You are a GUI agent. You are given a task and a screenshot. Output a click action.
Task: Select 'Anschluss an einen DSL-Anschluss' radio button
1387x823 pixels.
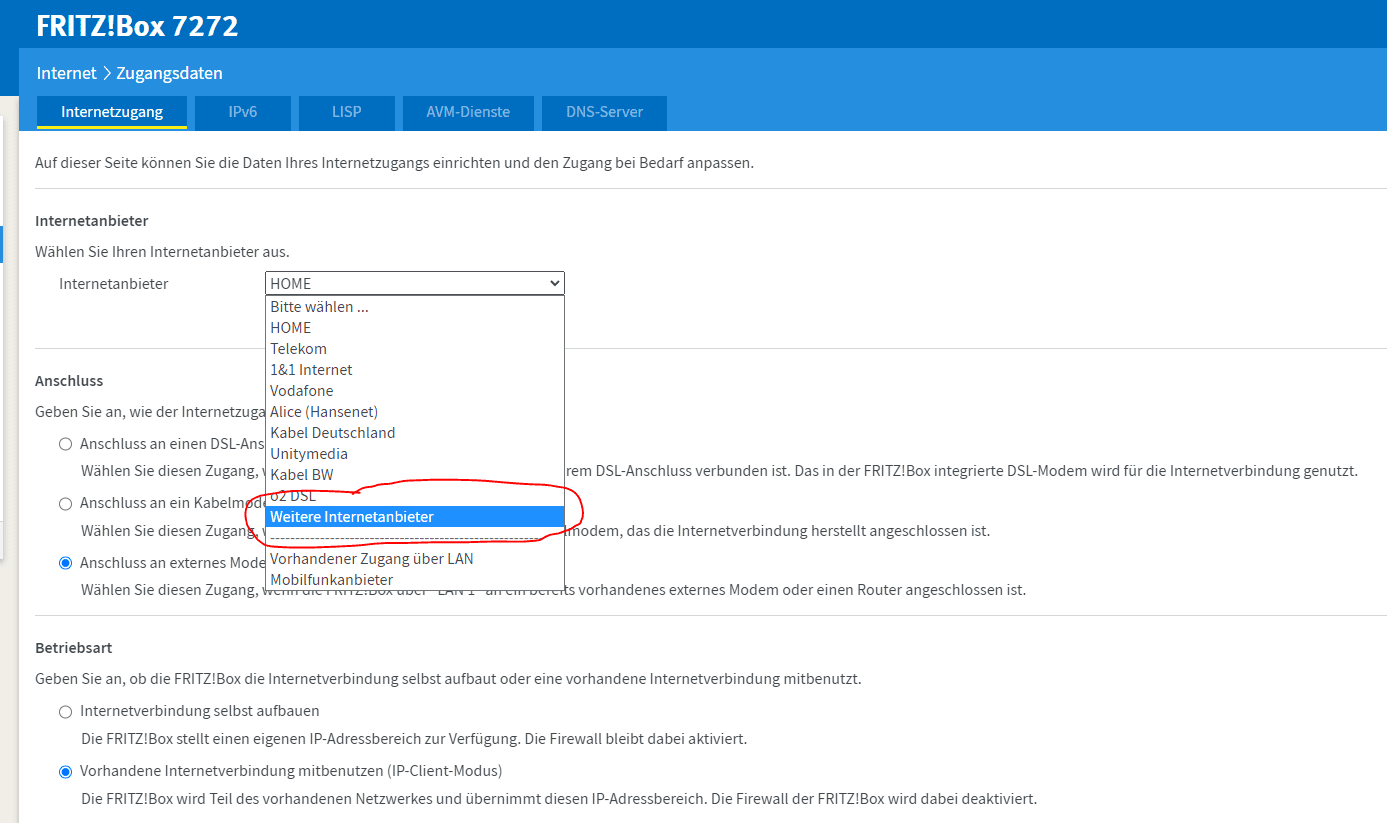66,444
